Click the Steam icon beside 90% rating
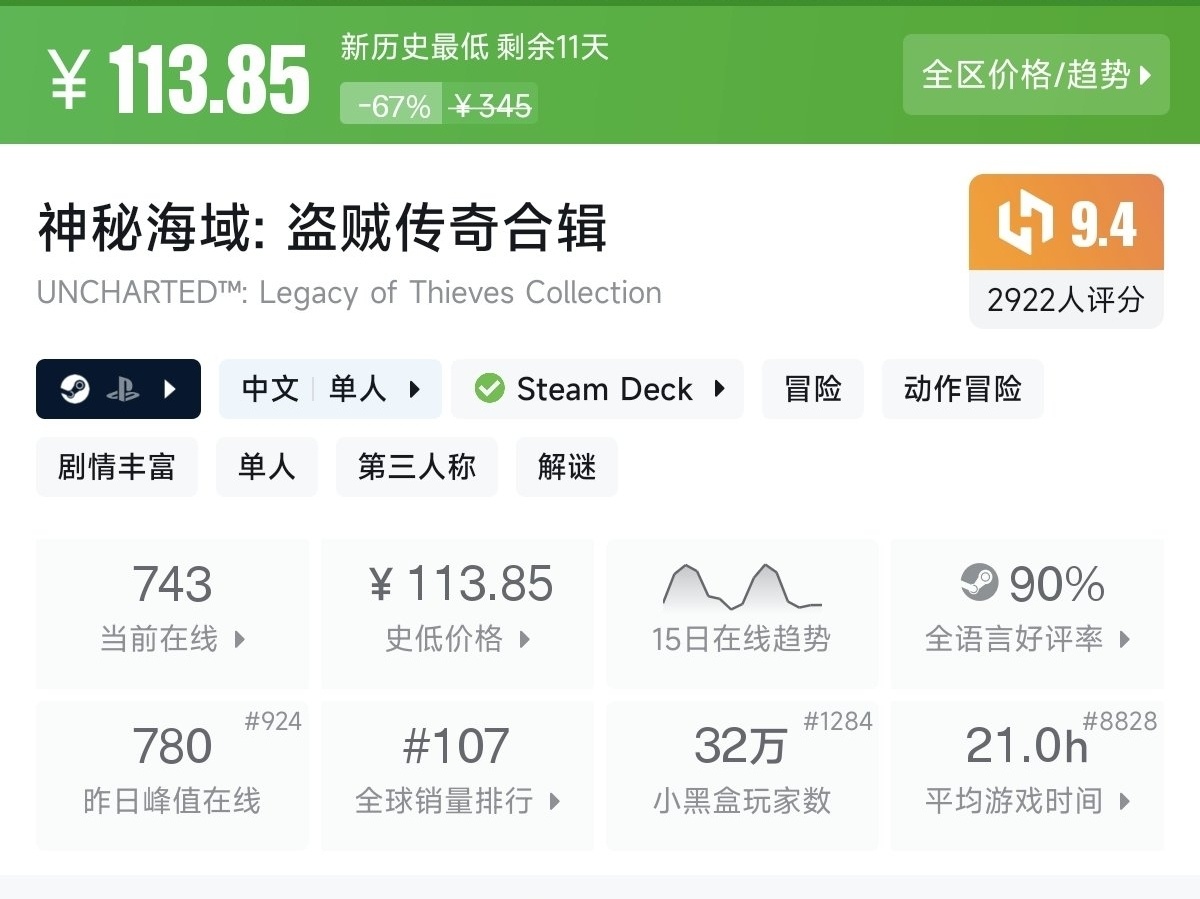Image resolution: width=1200 pixels, height=899 pixels. [979, 583]
